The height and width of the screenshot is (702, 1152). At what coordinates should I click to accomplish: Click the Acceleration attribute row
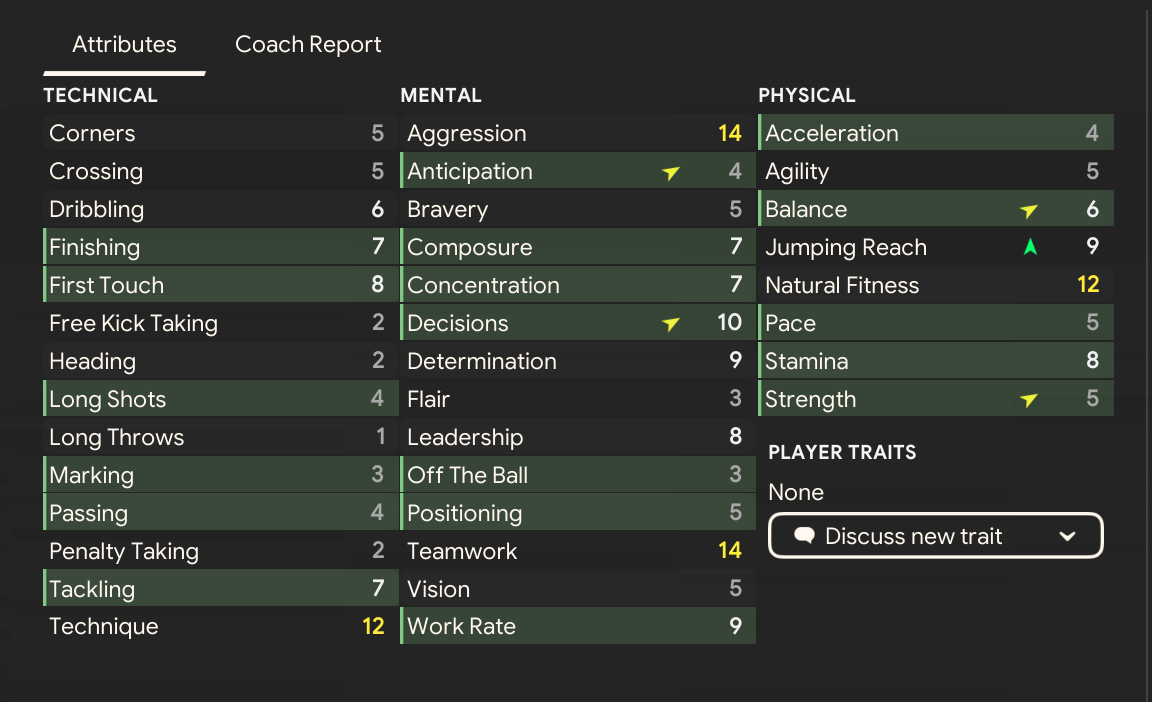tap(935, 133)
